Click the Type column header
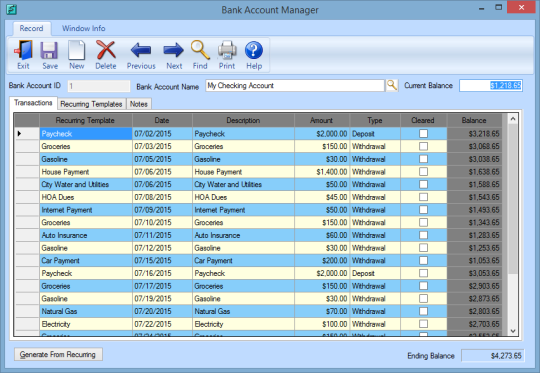 point(375,121)
